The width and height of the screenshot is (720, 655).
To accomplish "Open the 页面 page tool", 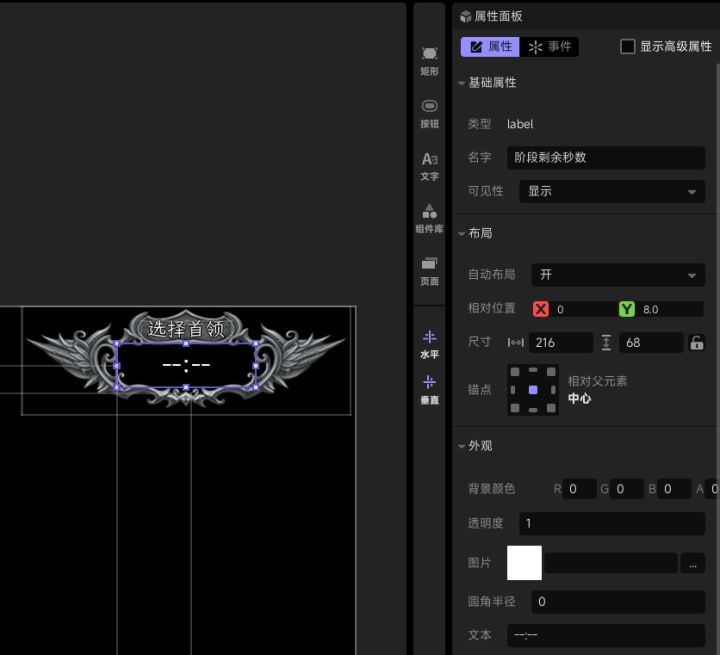I will pos(429,271).
